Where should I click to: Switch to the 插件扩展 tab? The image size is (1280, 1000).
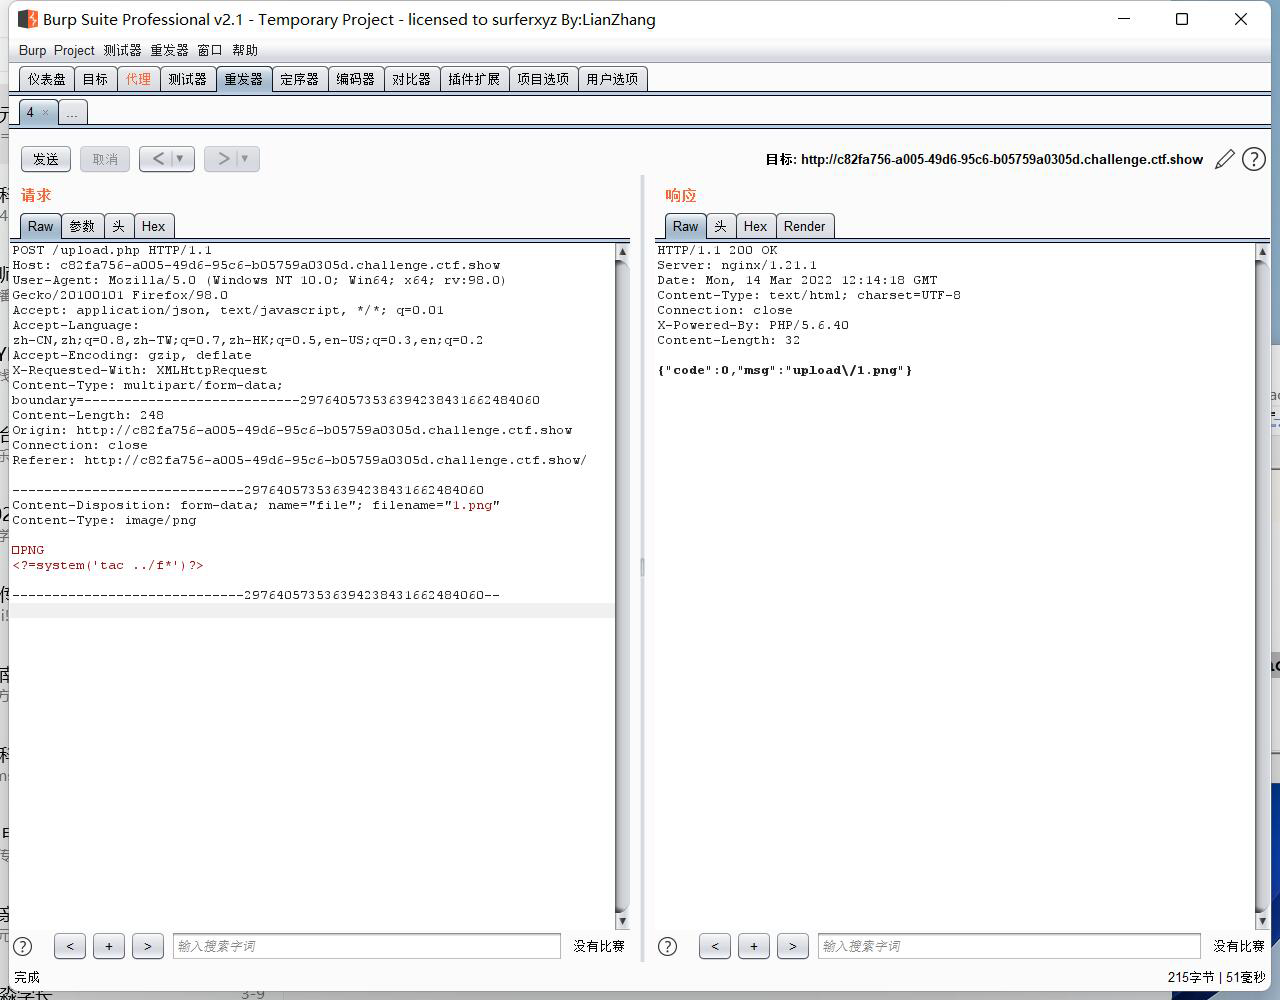coord(474,79)
